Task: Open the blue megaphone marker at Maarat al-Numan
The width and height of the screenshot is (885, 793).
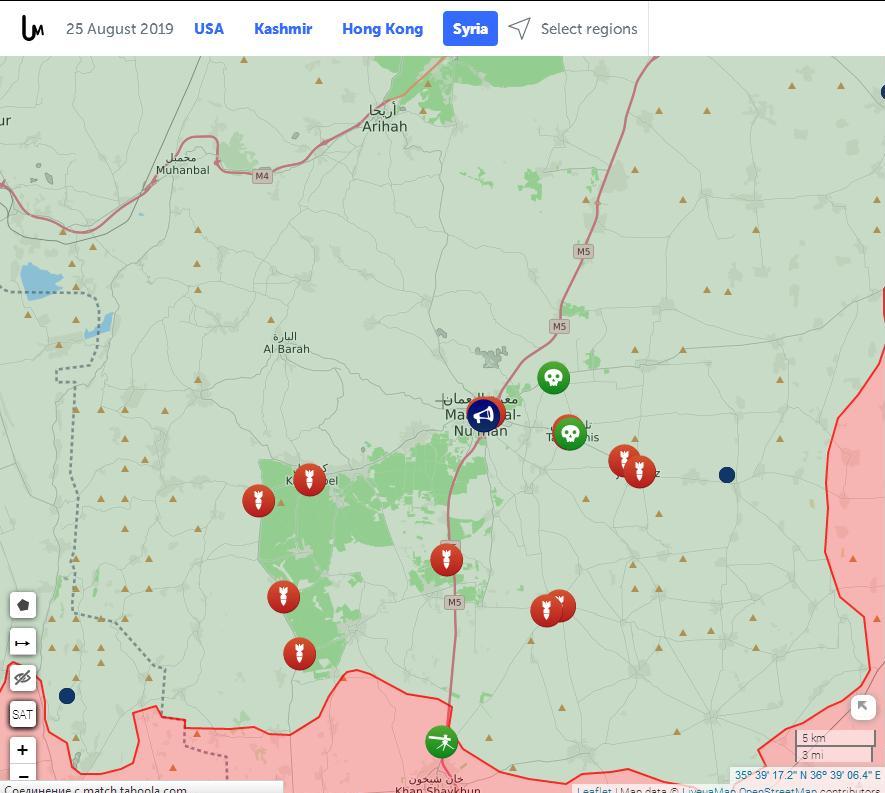Action: pyautogui.click(x=483, y=415)
